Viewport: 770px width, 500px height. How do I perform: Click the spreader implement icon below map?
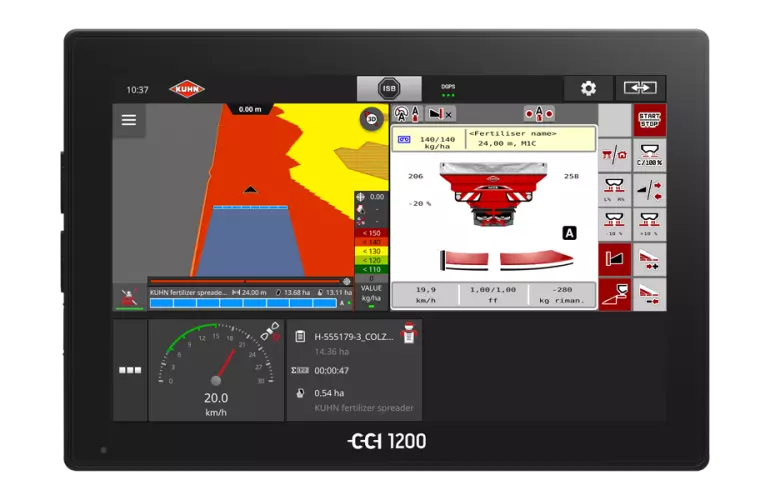point(129,297)
